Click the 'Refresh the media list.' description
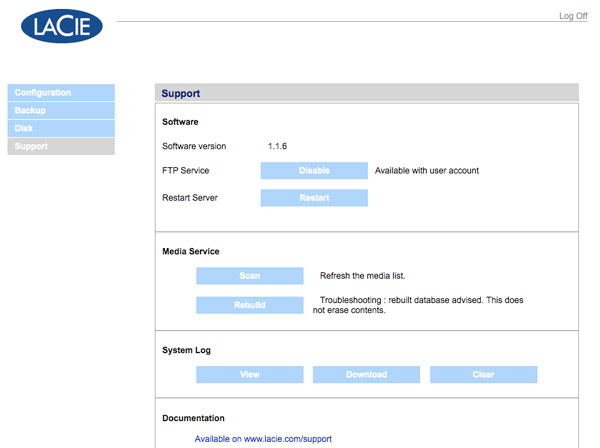Viewport: 600px width, 448px height. pyautogui.click(x=362, y=276)
